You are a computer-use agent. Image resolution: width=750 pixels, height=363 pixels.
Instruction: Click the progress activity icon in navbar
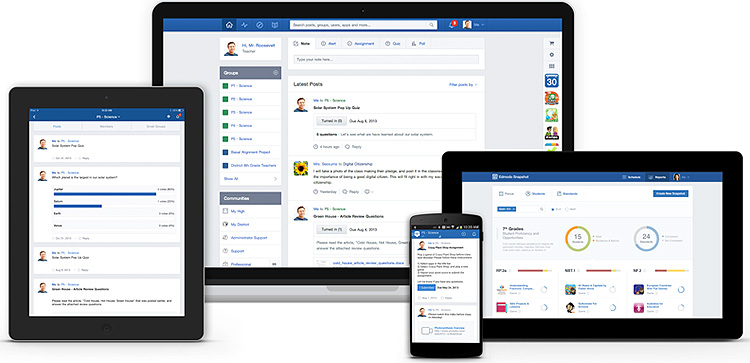tap(244, 25)
